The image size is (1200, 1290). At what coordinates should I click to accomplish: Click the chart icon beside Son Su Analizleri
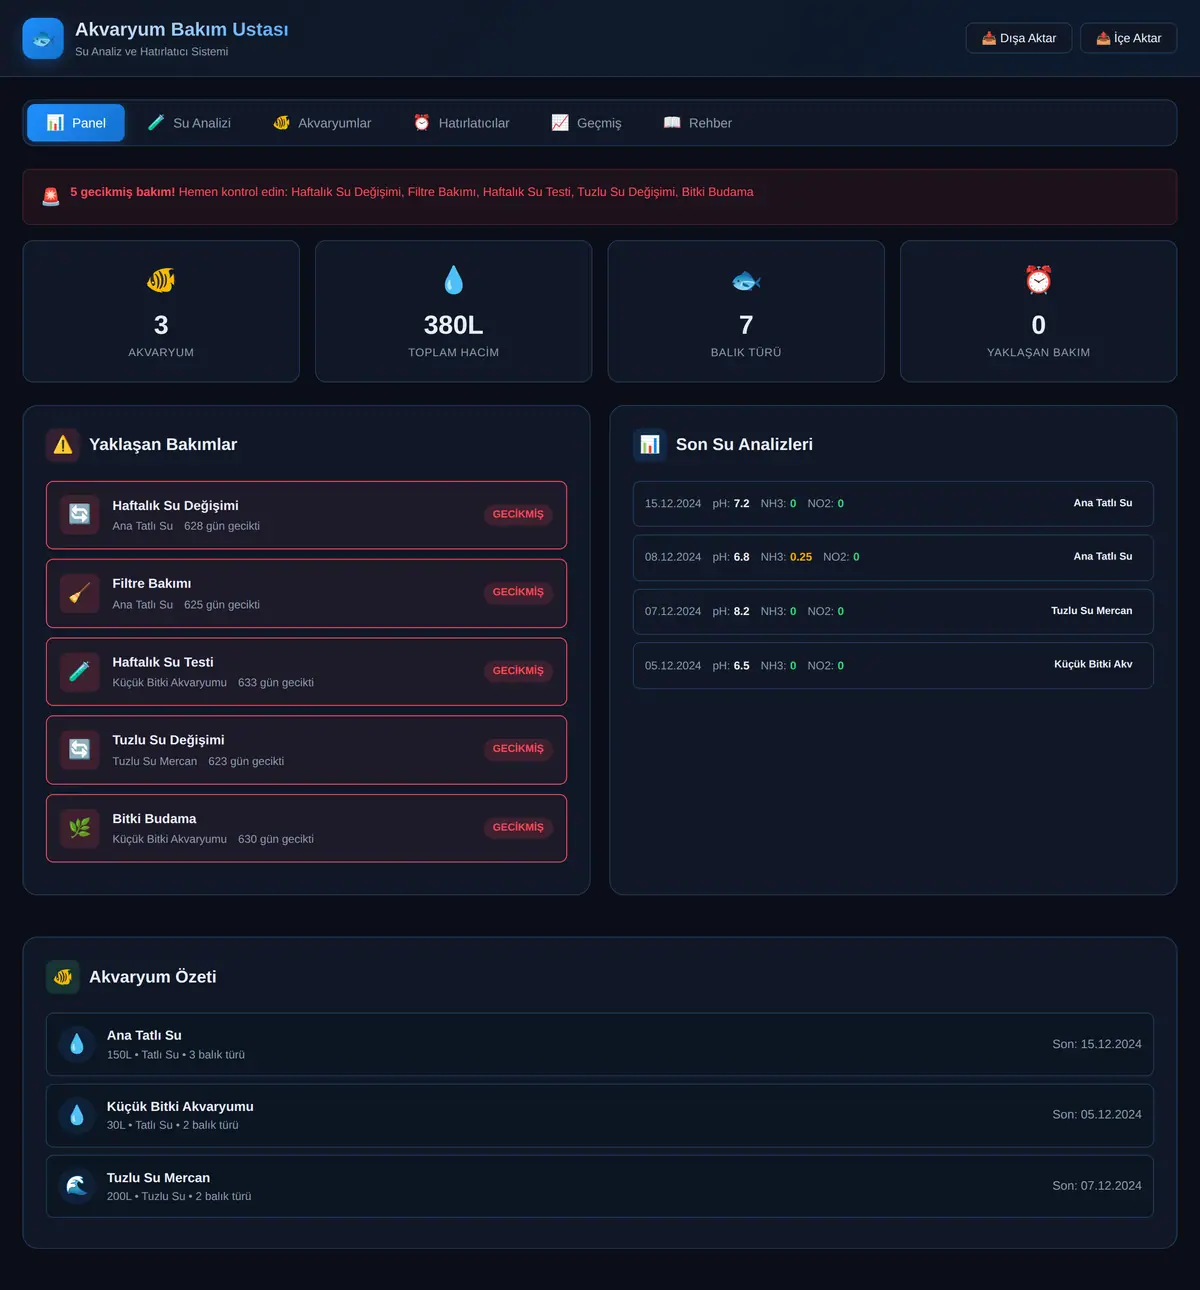pos(650,445)
